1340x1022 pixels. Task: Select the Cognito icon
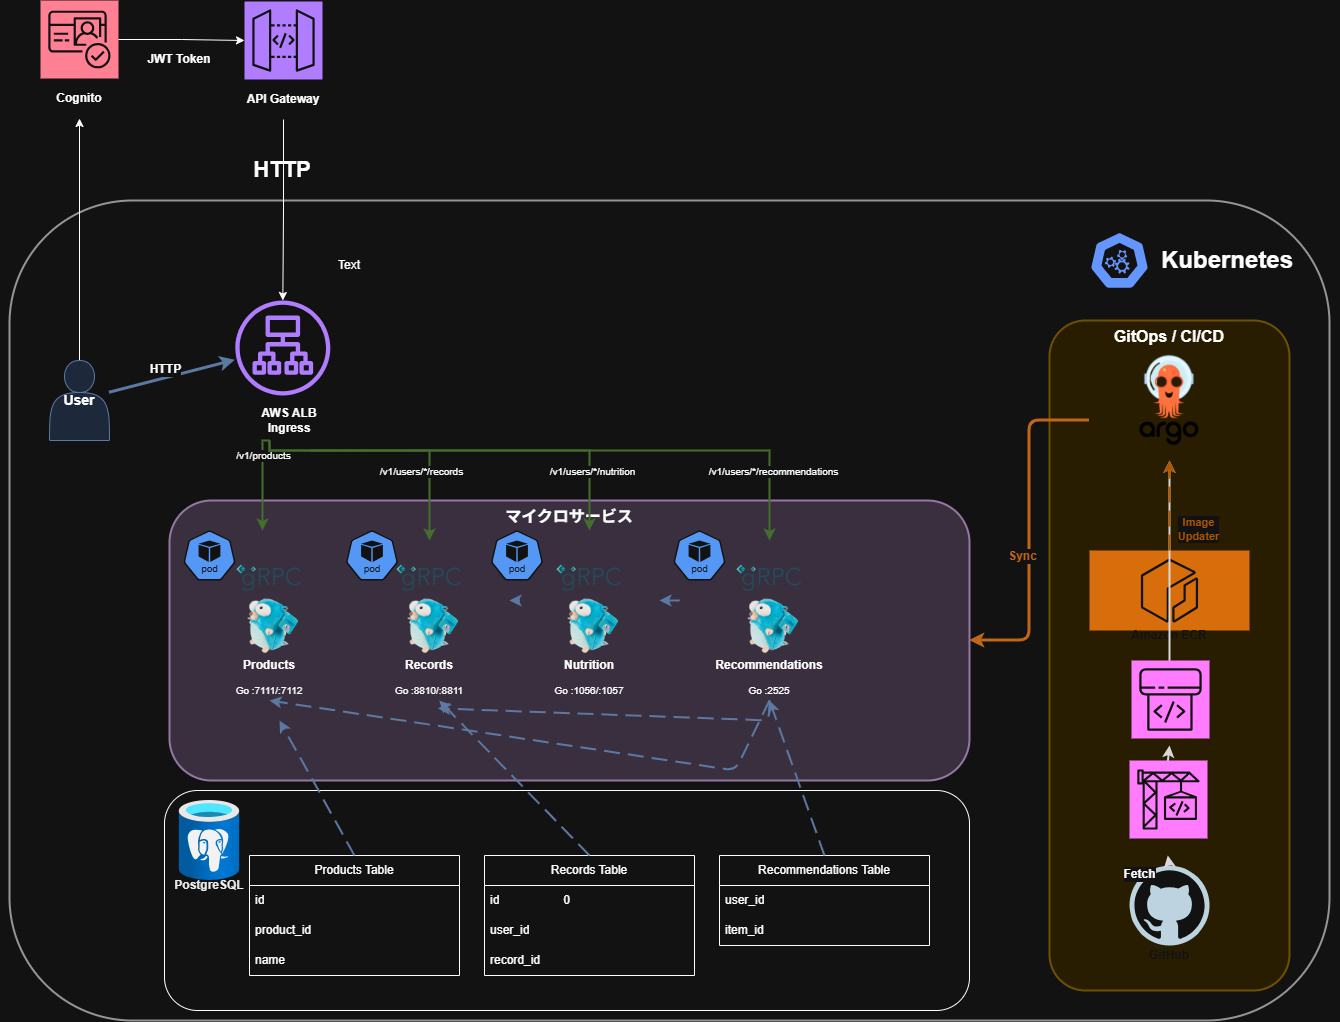point(79,40)
